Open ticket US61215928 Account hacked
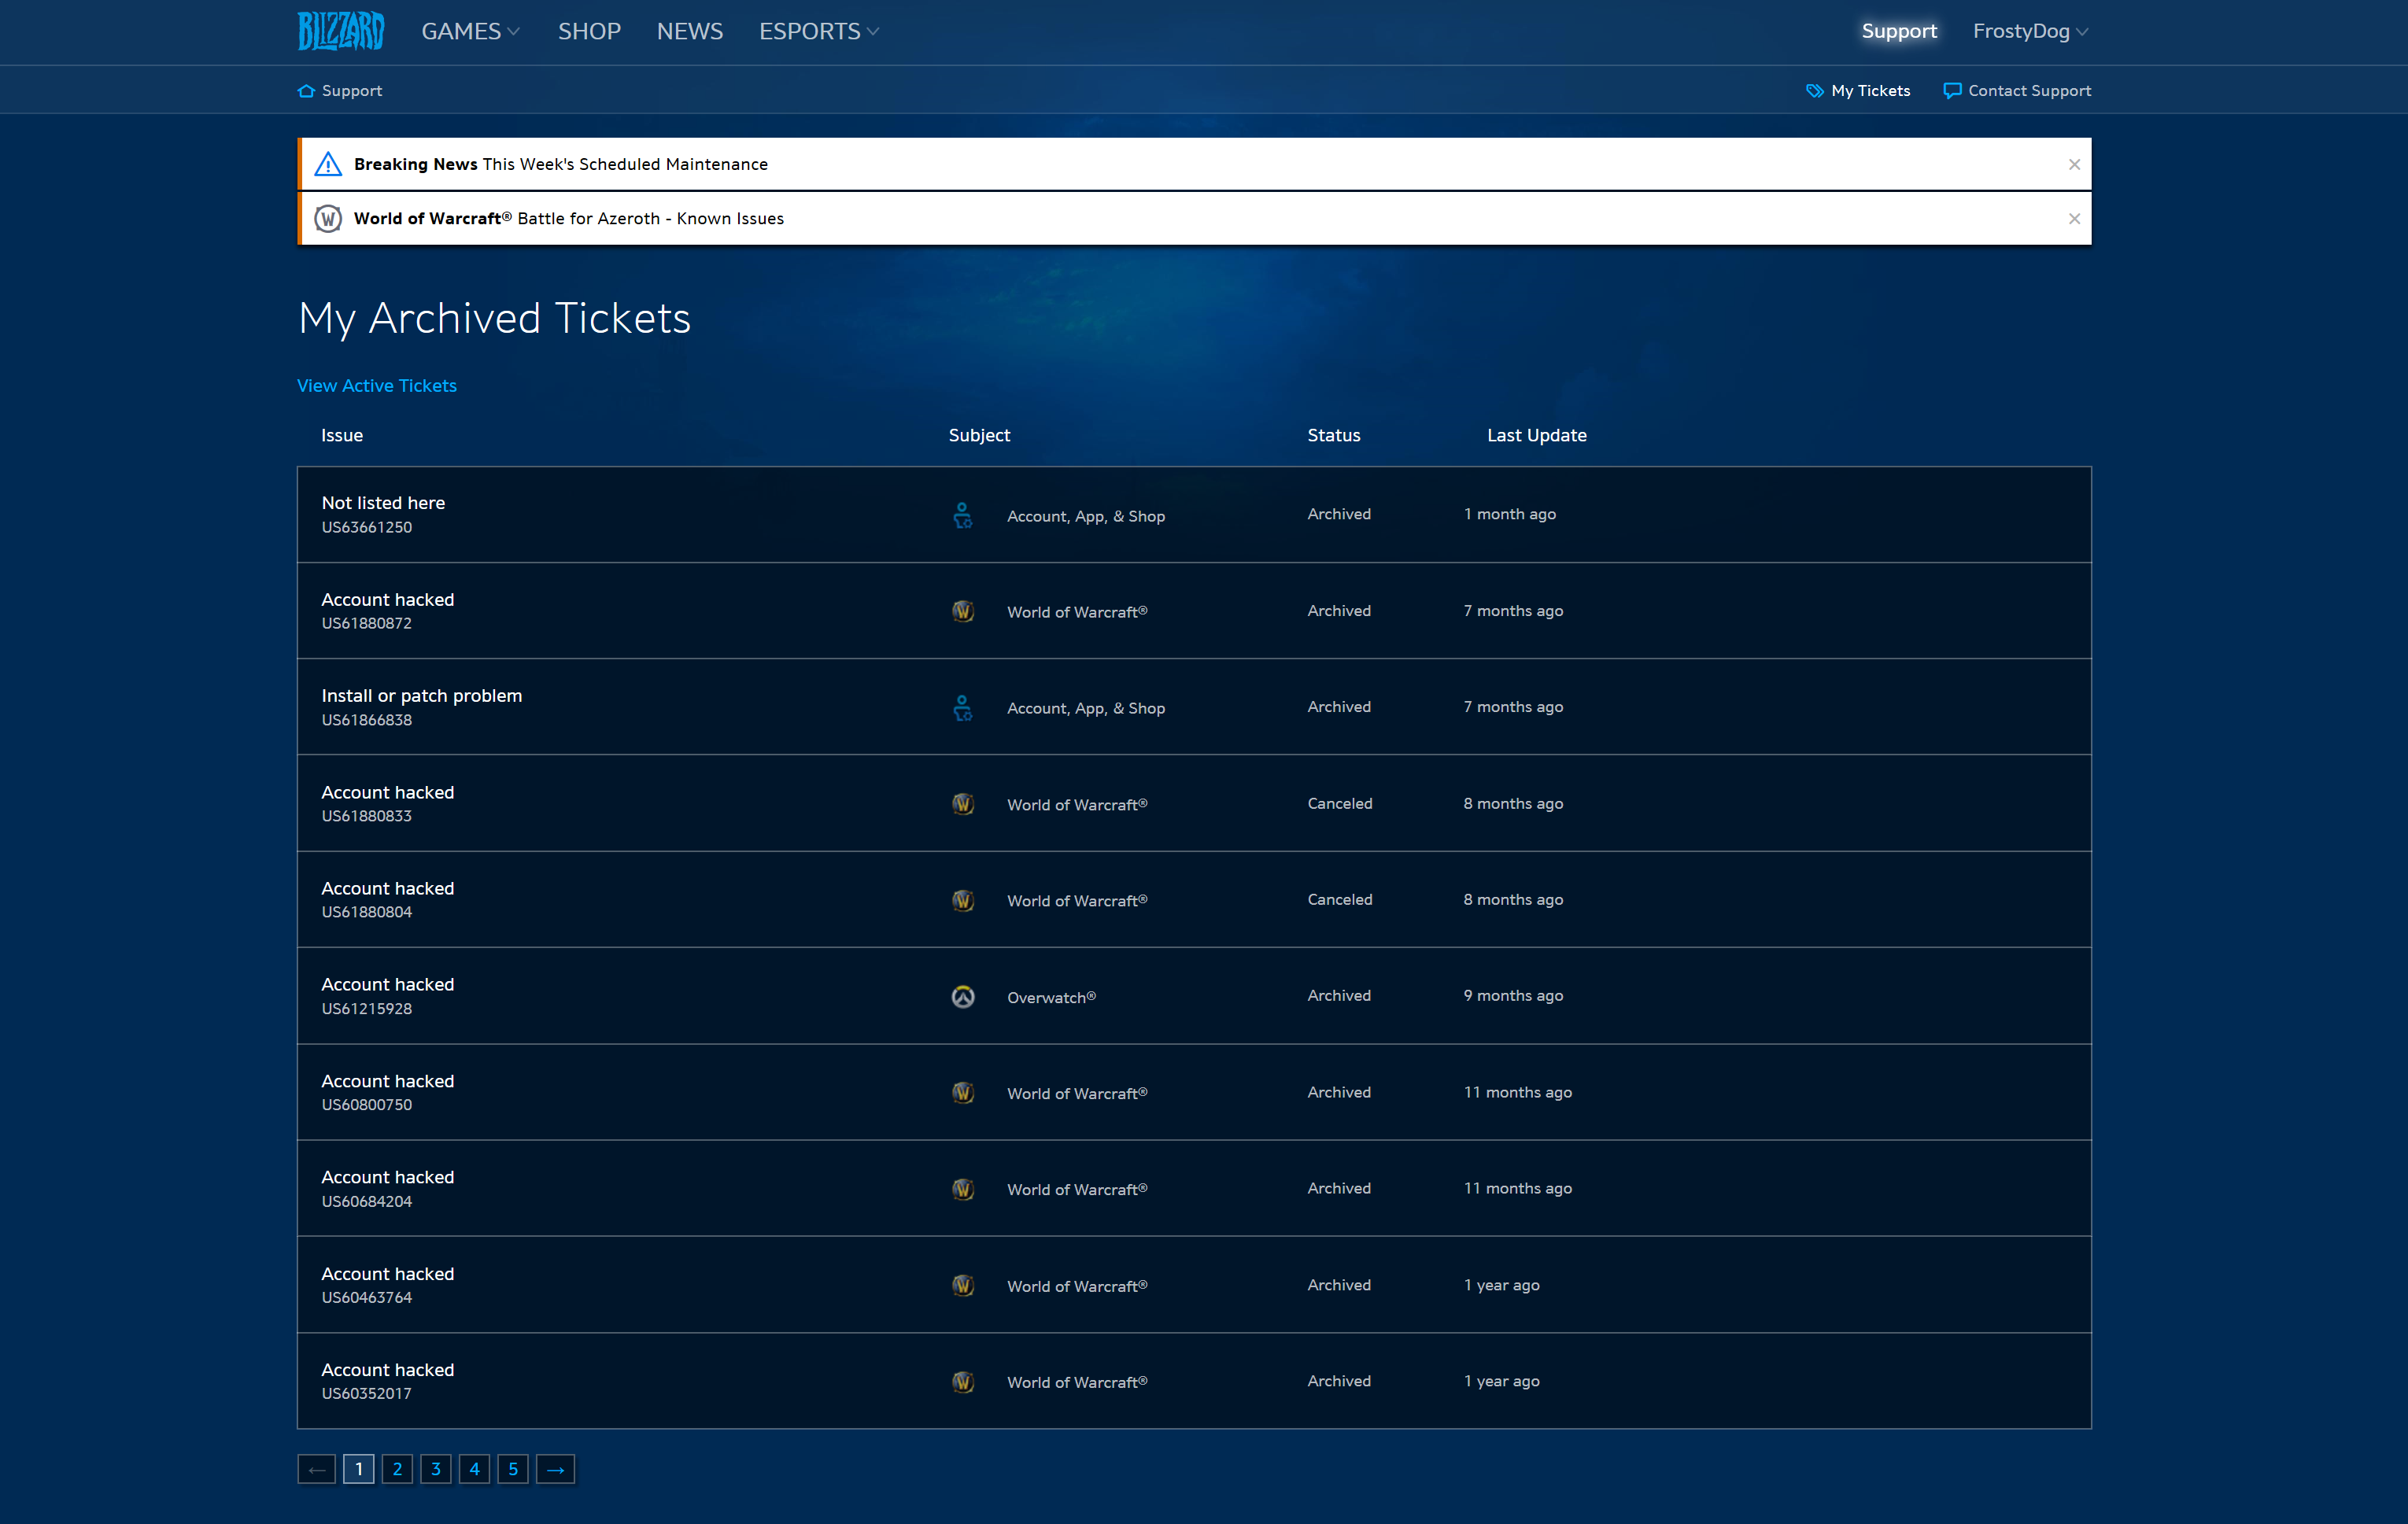 [x=1194, y=996]
